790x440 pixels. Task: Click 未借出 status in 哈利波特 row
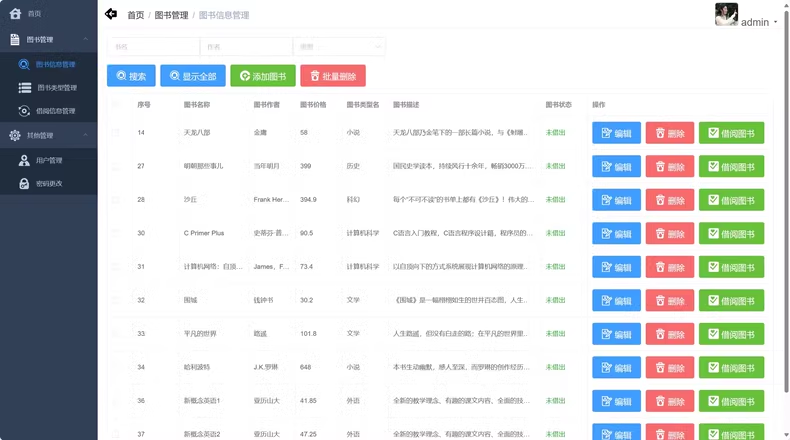click(x=555, y=367)
